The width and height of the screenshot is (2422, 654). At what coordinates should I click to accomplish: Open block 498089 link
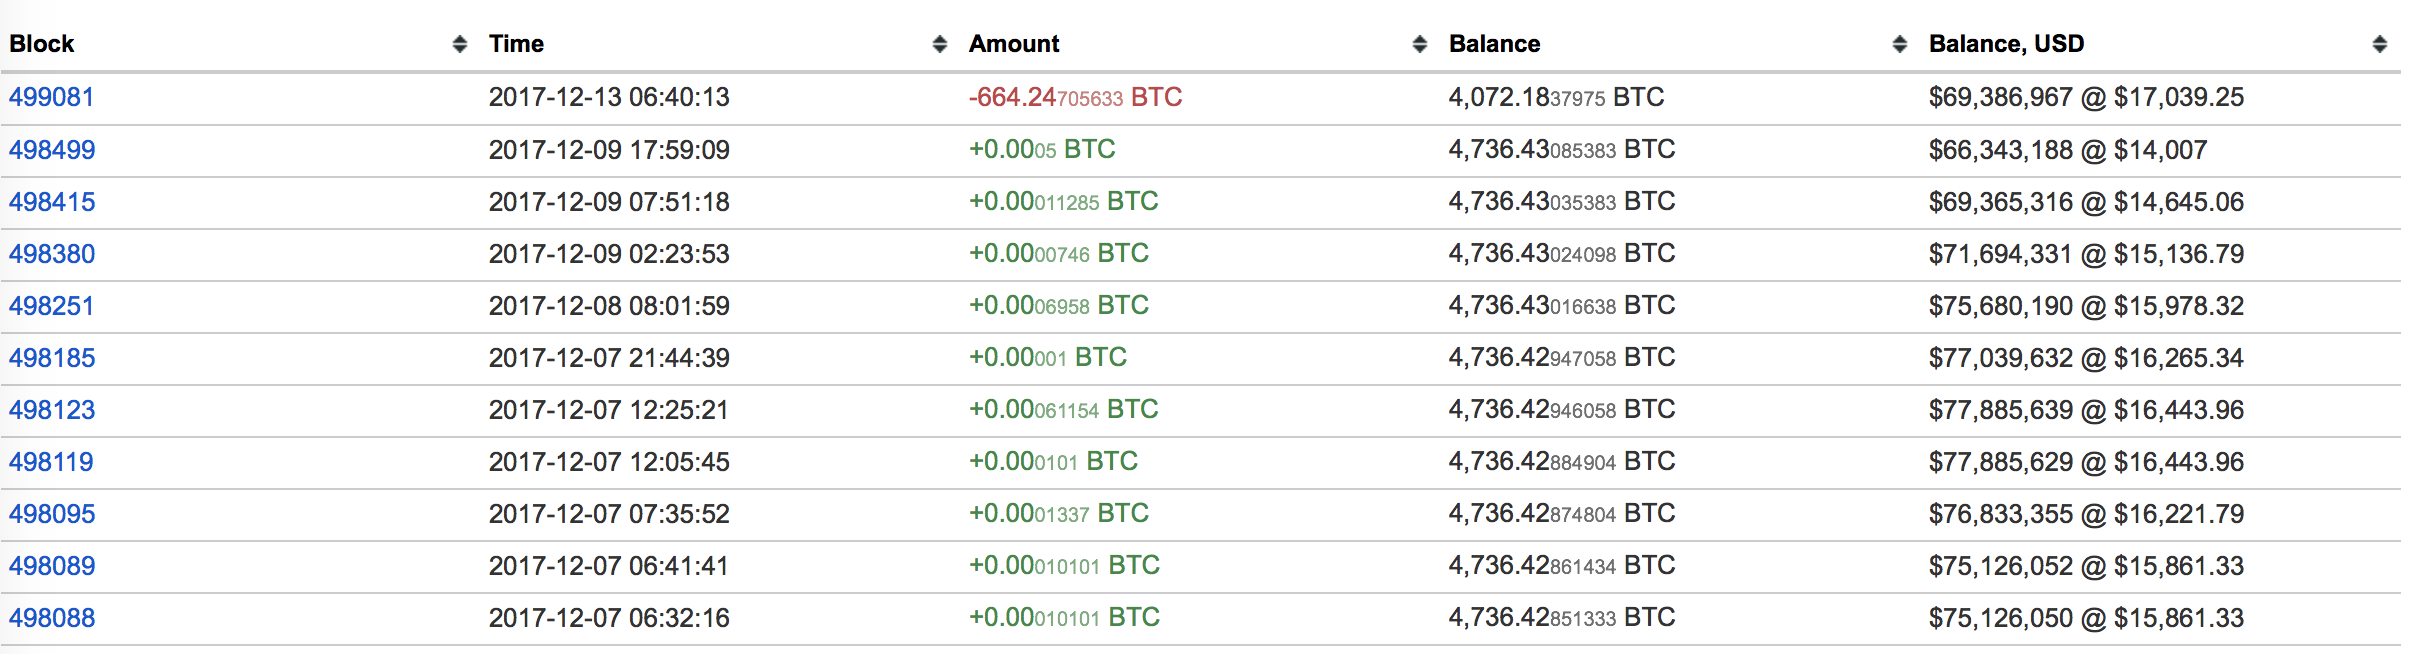click(x=52, y=566)
